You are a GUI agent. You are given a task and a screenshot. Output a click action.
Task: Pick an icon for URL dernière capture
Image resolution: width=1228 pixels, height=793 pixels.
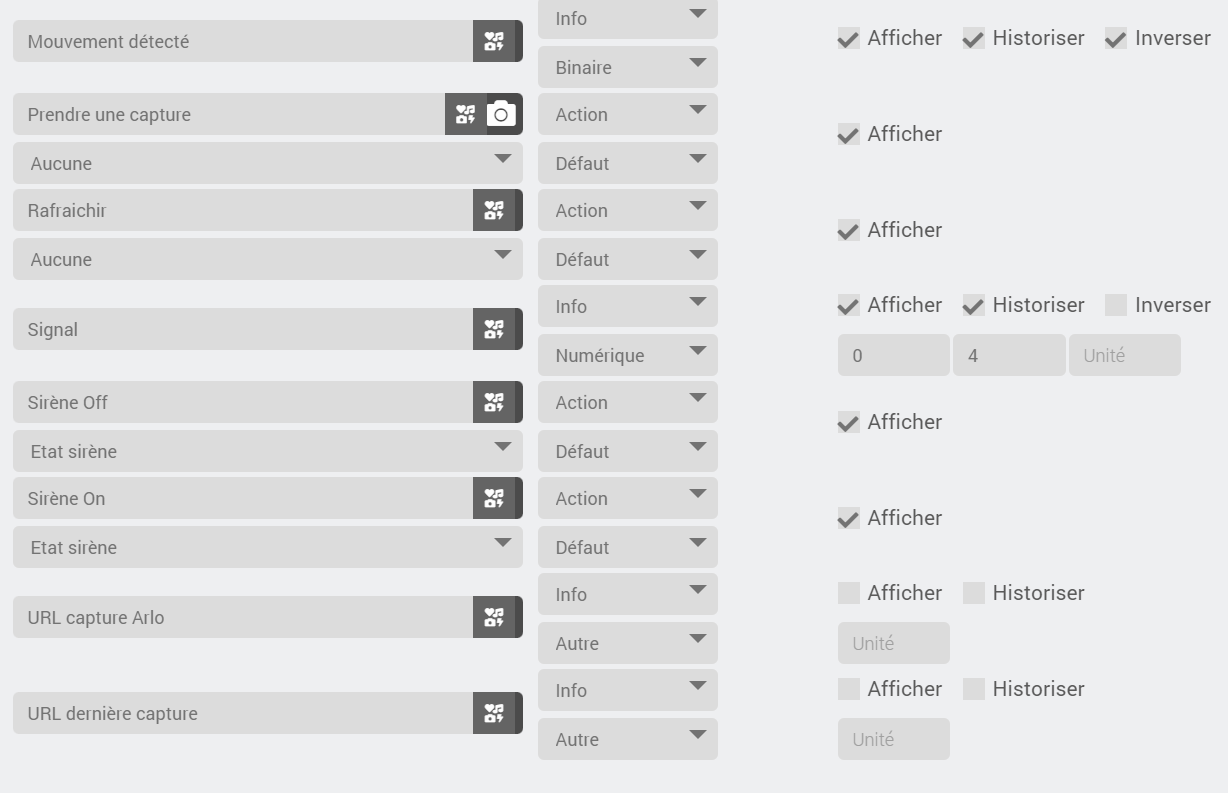tap(495, 713)
